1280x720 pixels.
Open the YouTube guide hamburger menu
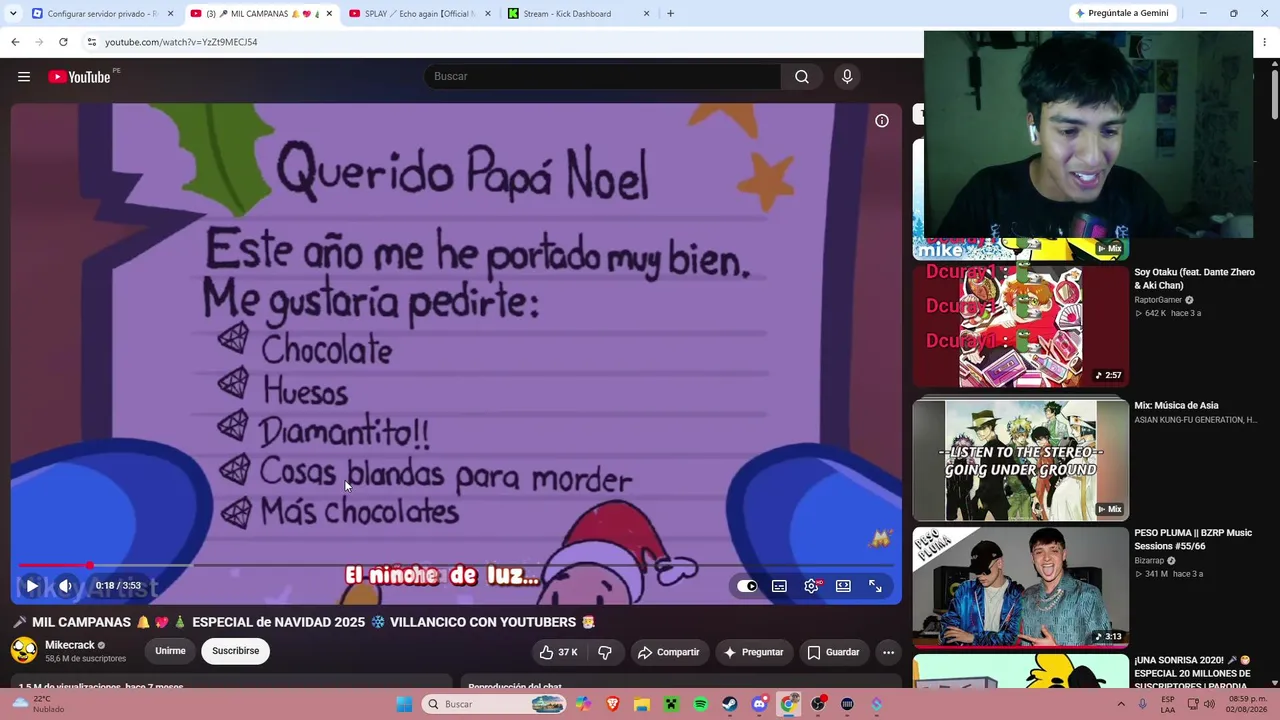click(24, 77)
